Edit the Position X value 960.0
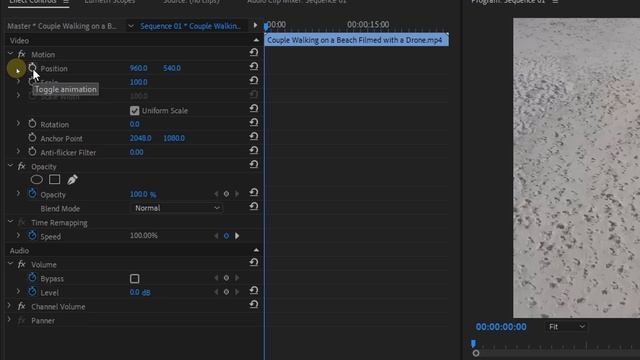The width and height of the screenshot is (640, 360). click(139, 68)
